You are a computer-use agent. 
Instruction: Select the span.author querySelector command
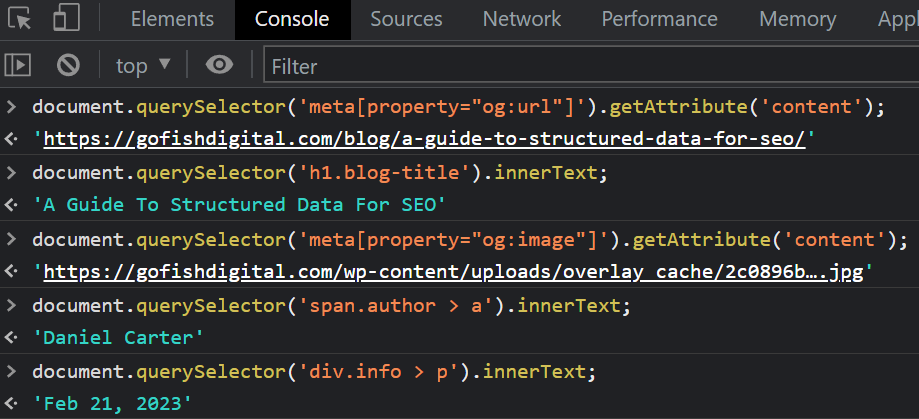(331, 305)
